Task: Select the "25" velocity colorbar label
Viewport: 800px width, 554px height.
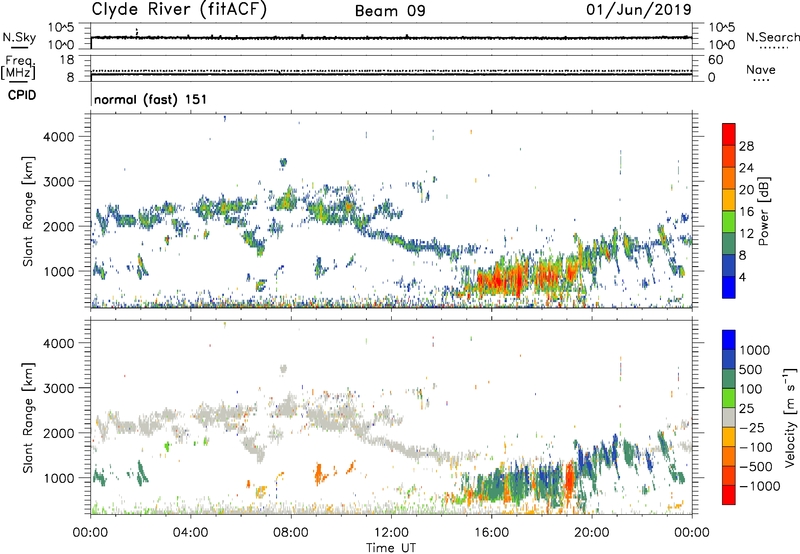Action: (746, 408)
